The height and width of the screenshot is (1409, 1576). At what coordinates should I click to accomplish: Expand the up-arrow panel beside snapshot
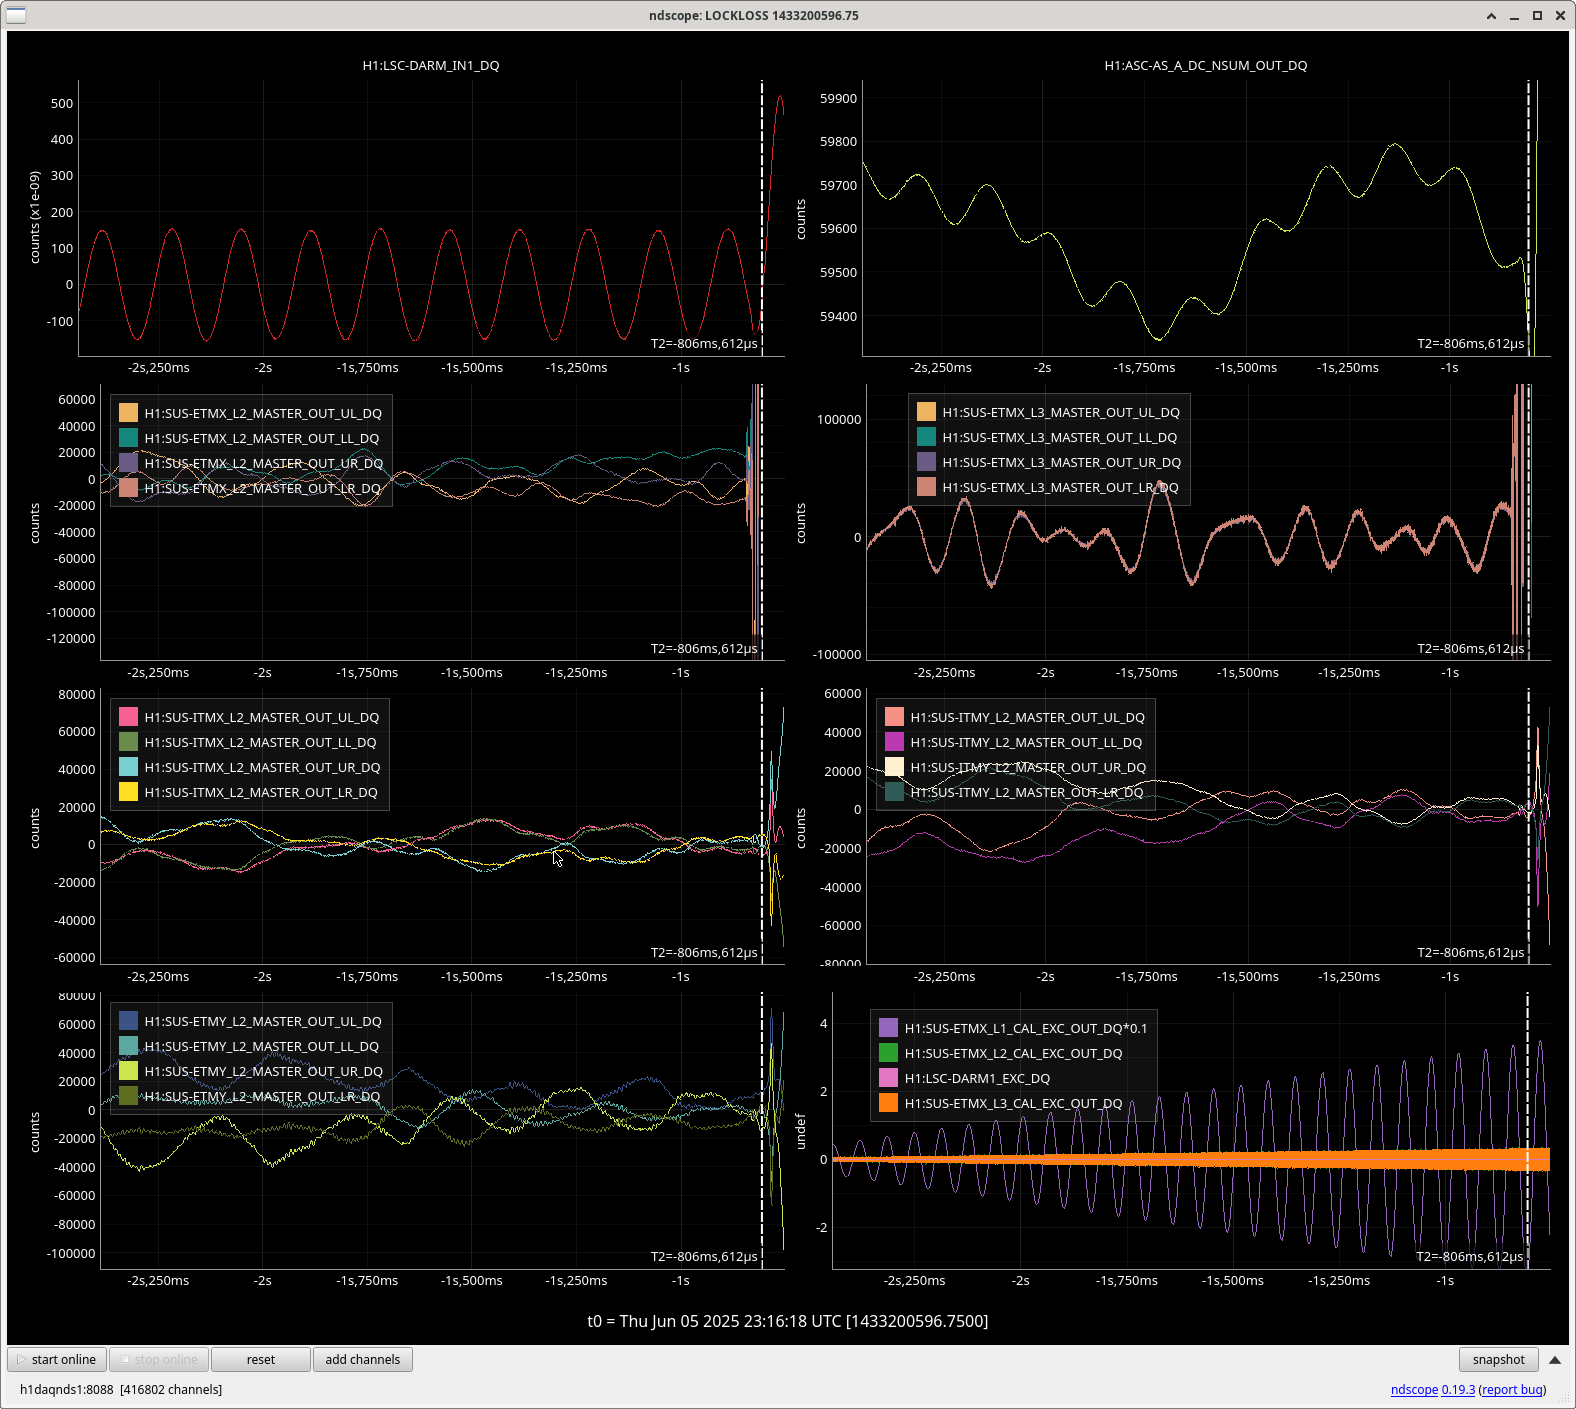tap(1555, 1359)
